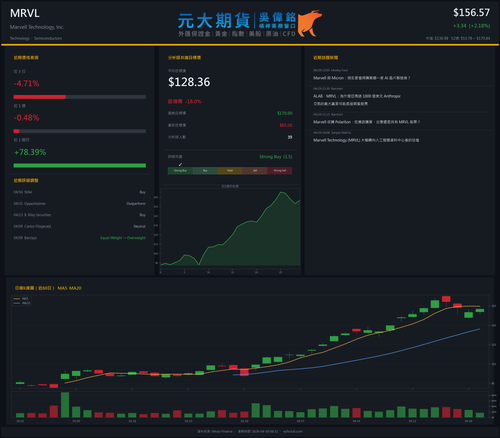
Task: Click the Strong Buy (1.5) consensus label
Action: click(276, 157)
